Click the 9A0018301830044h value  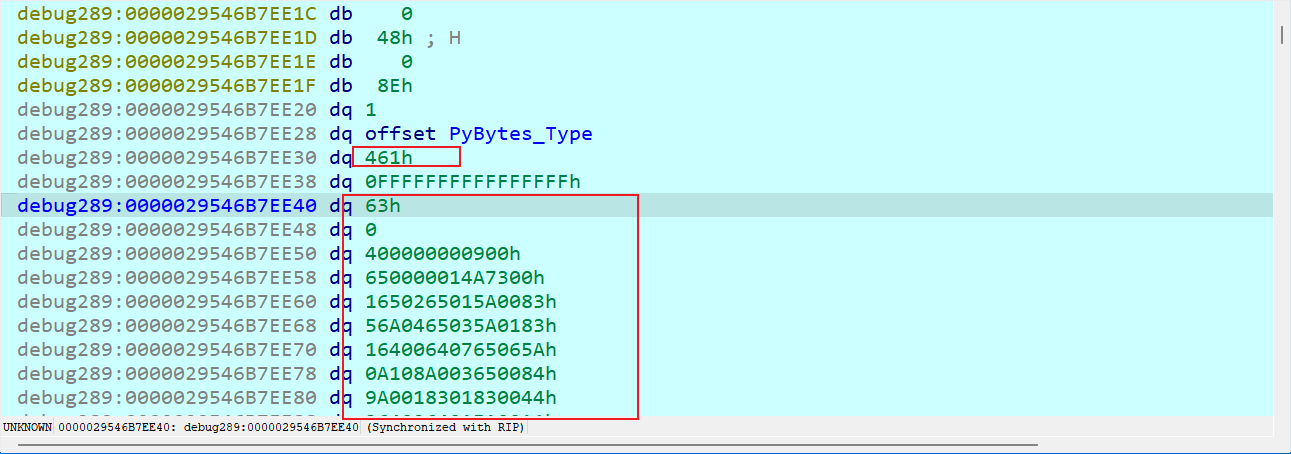460,397
